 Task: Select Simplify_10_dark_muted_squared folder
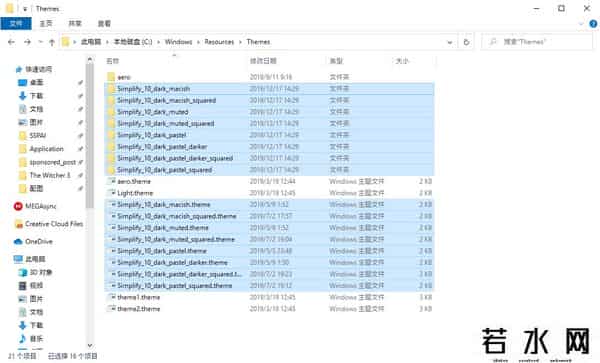[x=269, y=124]
